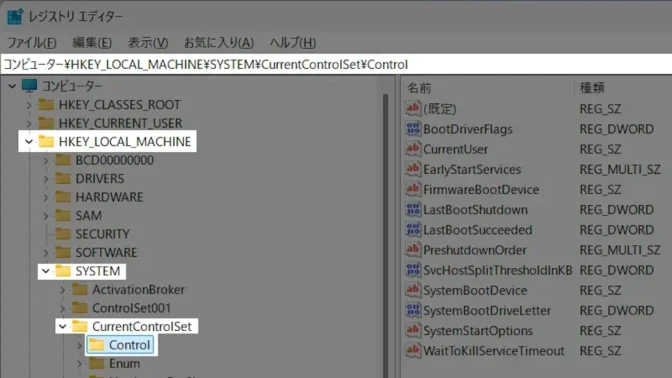Select the SAM folder icon
Image resolution: width=672 pixels, height=378 pixels.
click(63, 215)
